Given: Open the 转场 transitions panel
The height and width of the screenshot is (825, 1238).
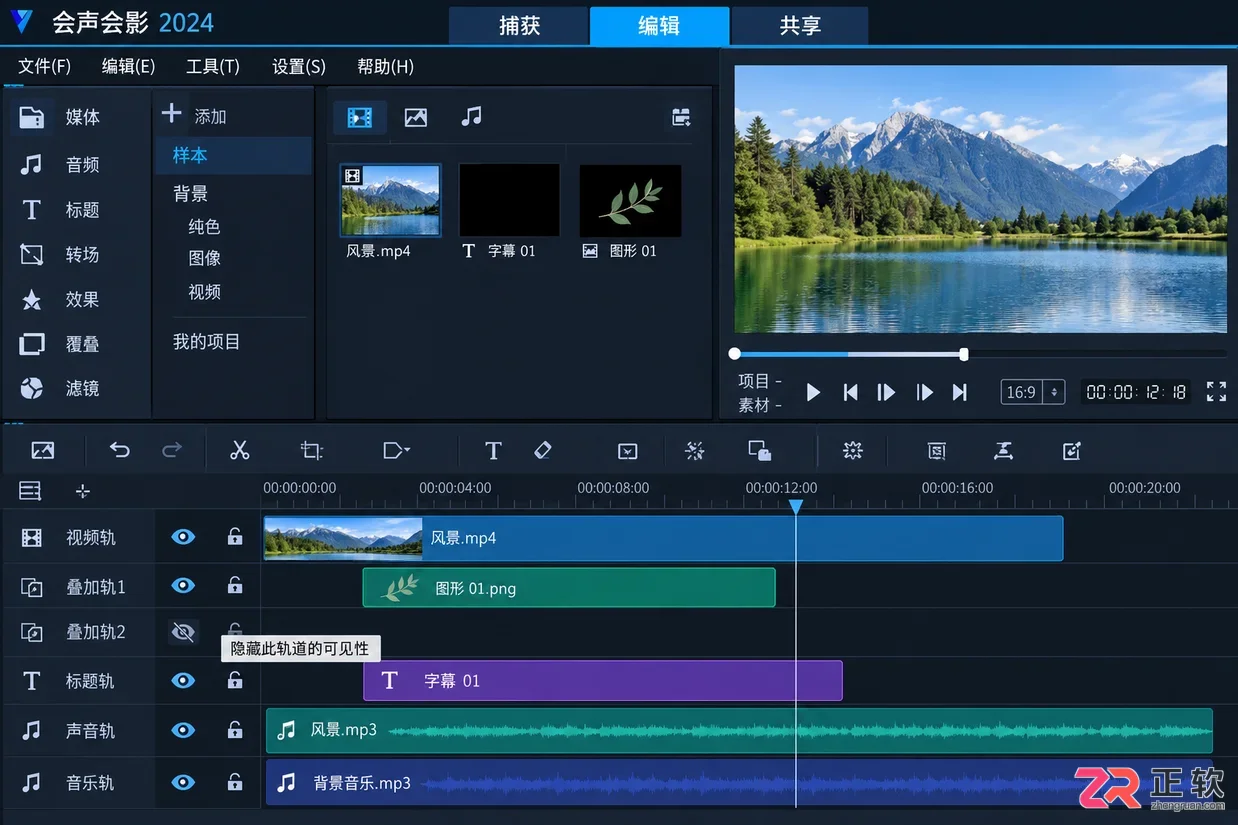Looking at the screenshot, I should point(60,255).
